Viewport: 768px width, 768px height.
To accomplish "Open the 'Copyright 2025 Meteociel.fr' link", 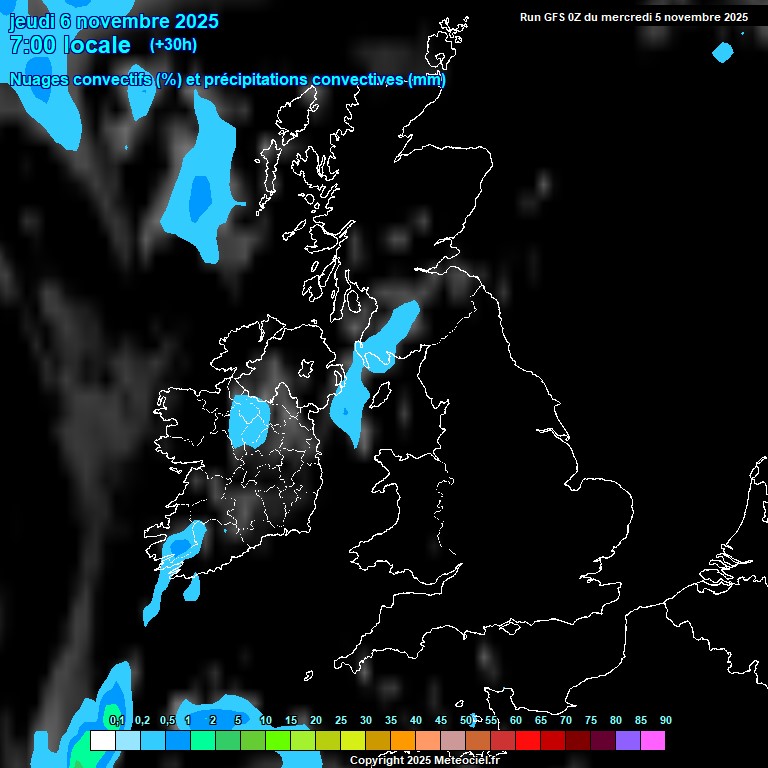I will (x=424, y=760).
